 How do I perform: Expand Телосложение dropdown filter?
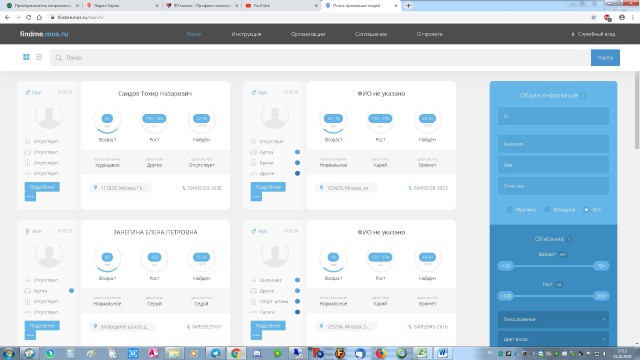(553, 319)
